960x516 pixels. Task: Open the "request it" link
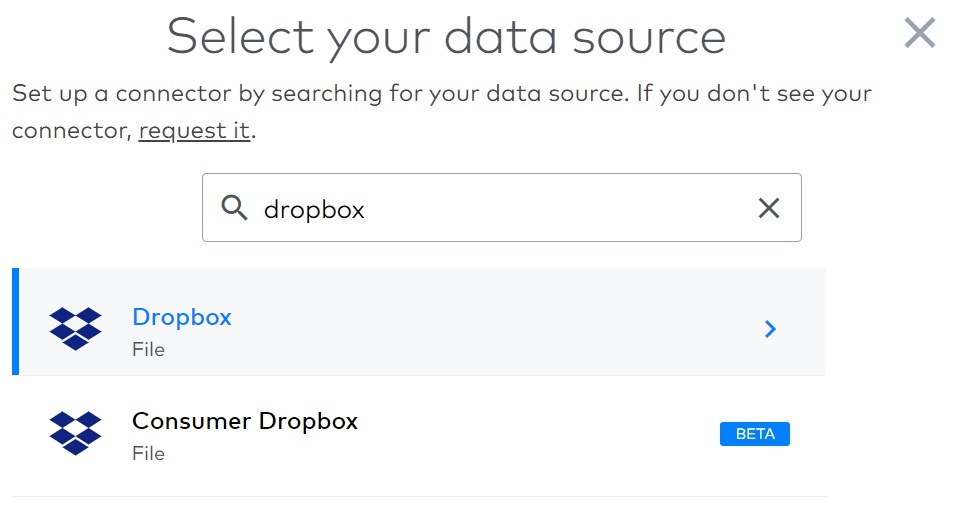(x=194, y=130)
